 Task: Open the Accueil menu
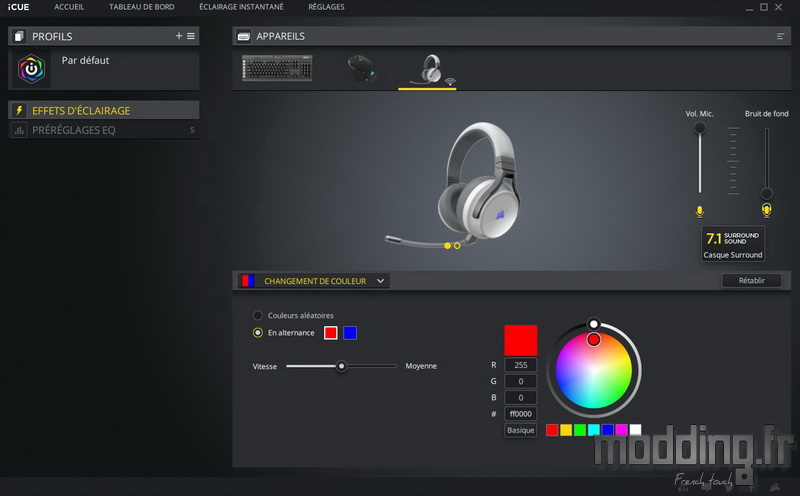click(69, 7)
